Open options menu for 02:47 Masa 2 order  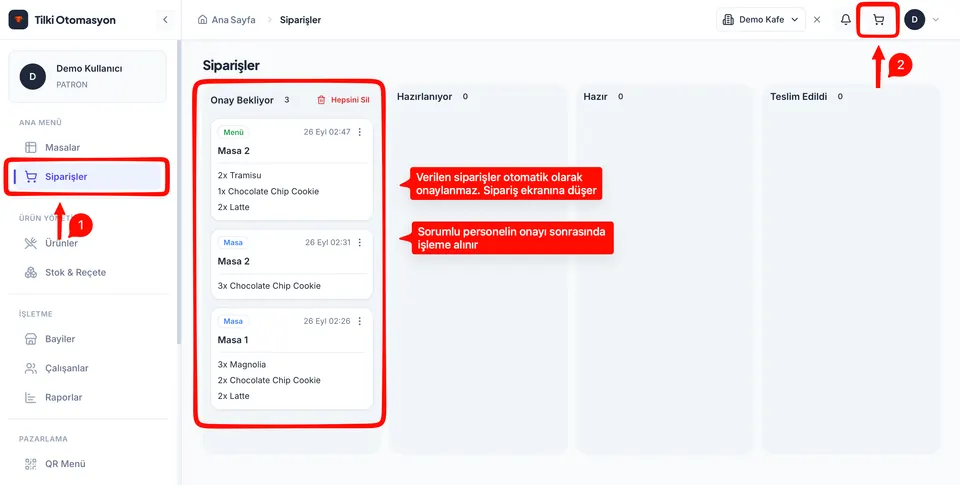pos(360,132)
